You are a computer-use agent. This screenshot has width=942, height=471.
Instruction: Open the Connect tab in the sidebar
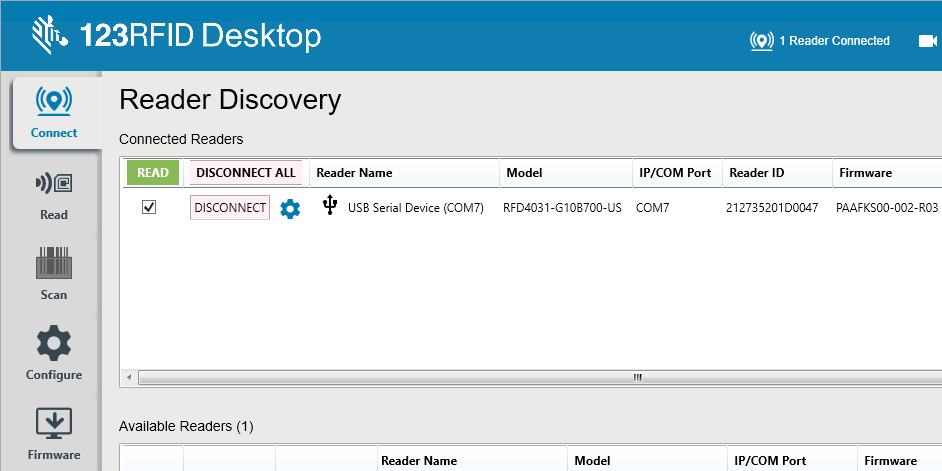pos(54,112)
